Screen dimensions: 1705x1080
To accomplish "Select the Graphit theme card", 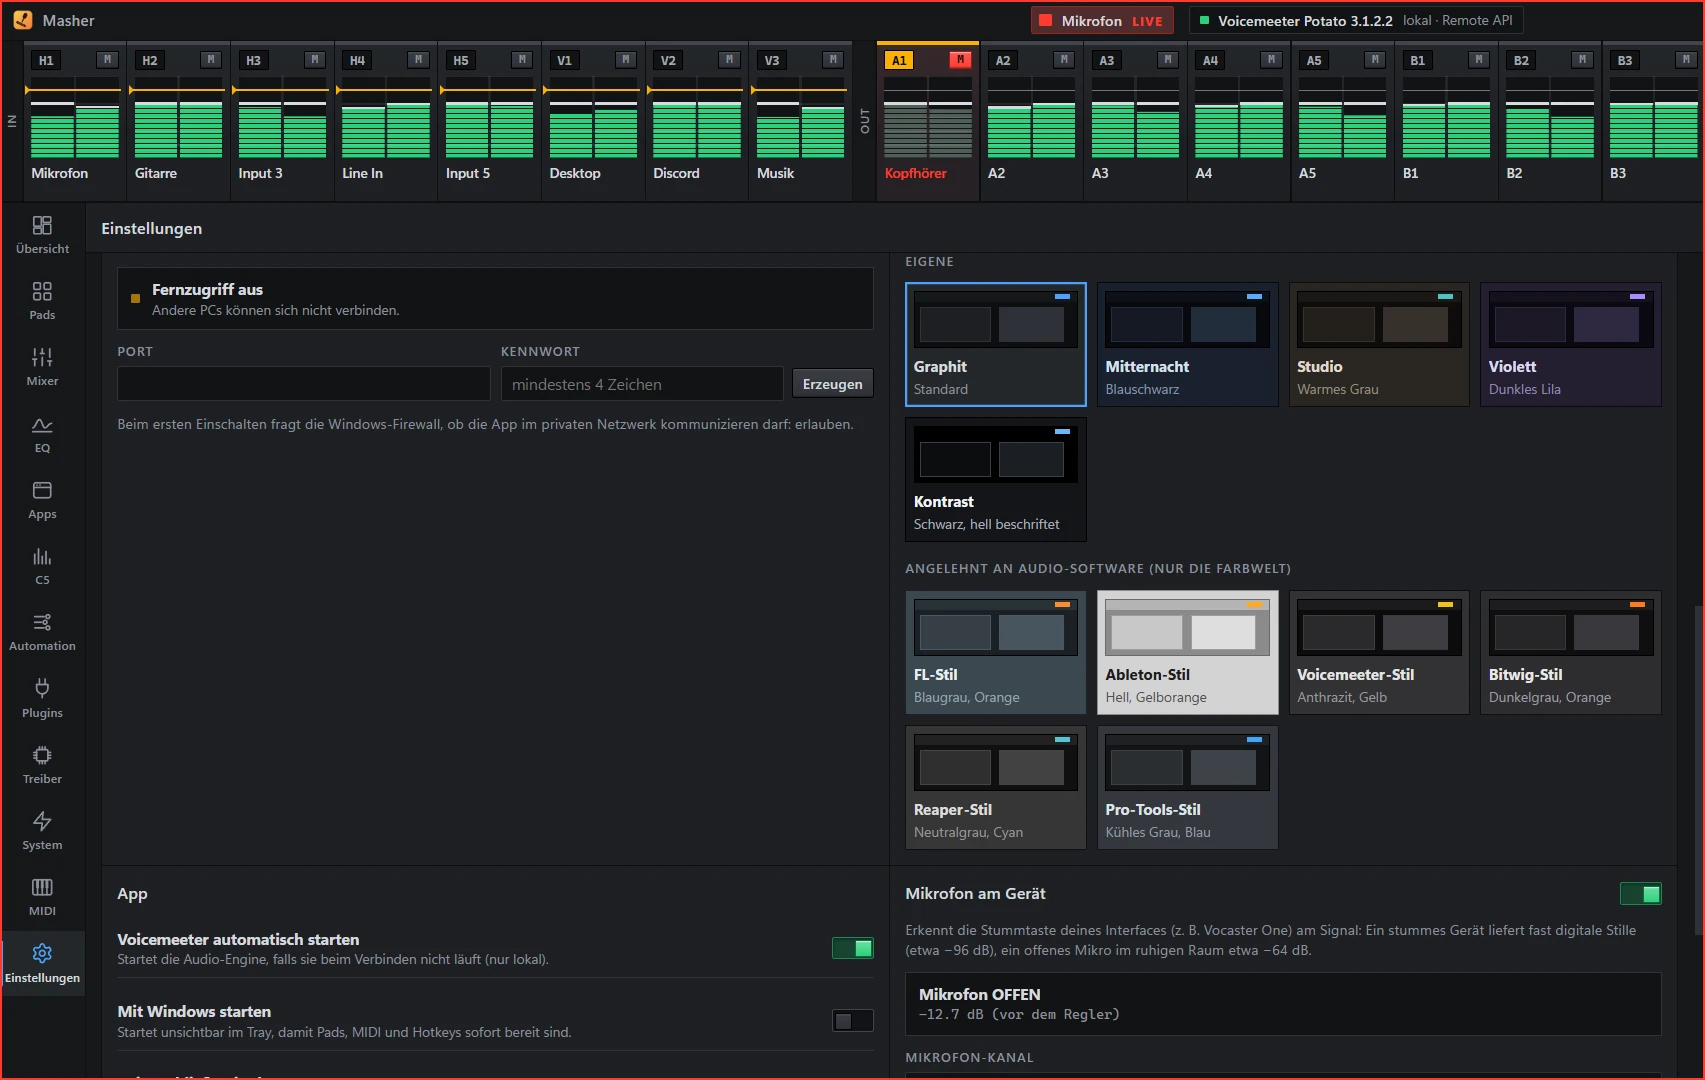I will pyautogui.click(x=996, y=344).
